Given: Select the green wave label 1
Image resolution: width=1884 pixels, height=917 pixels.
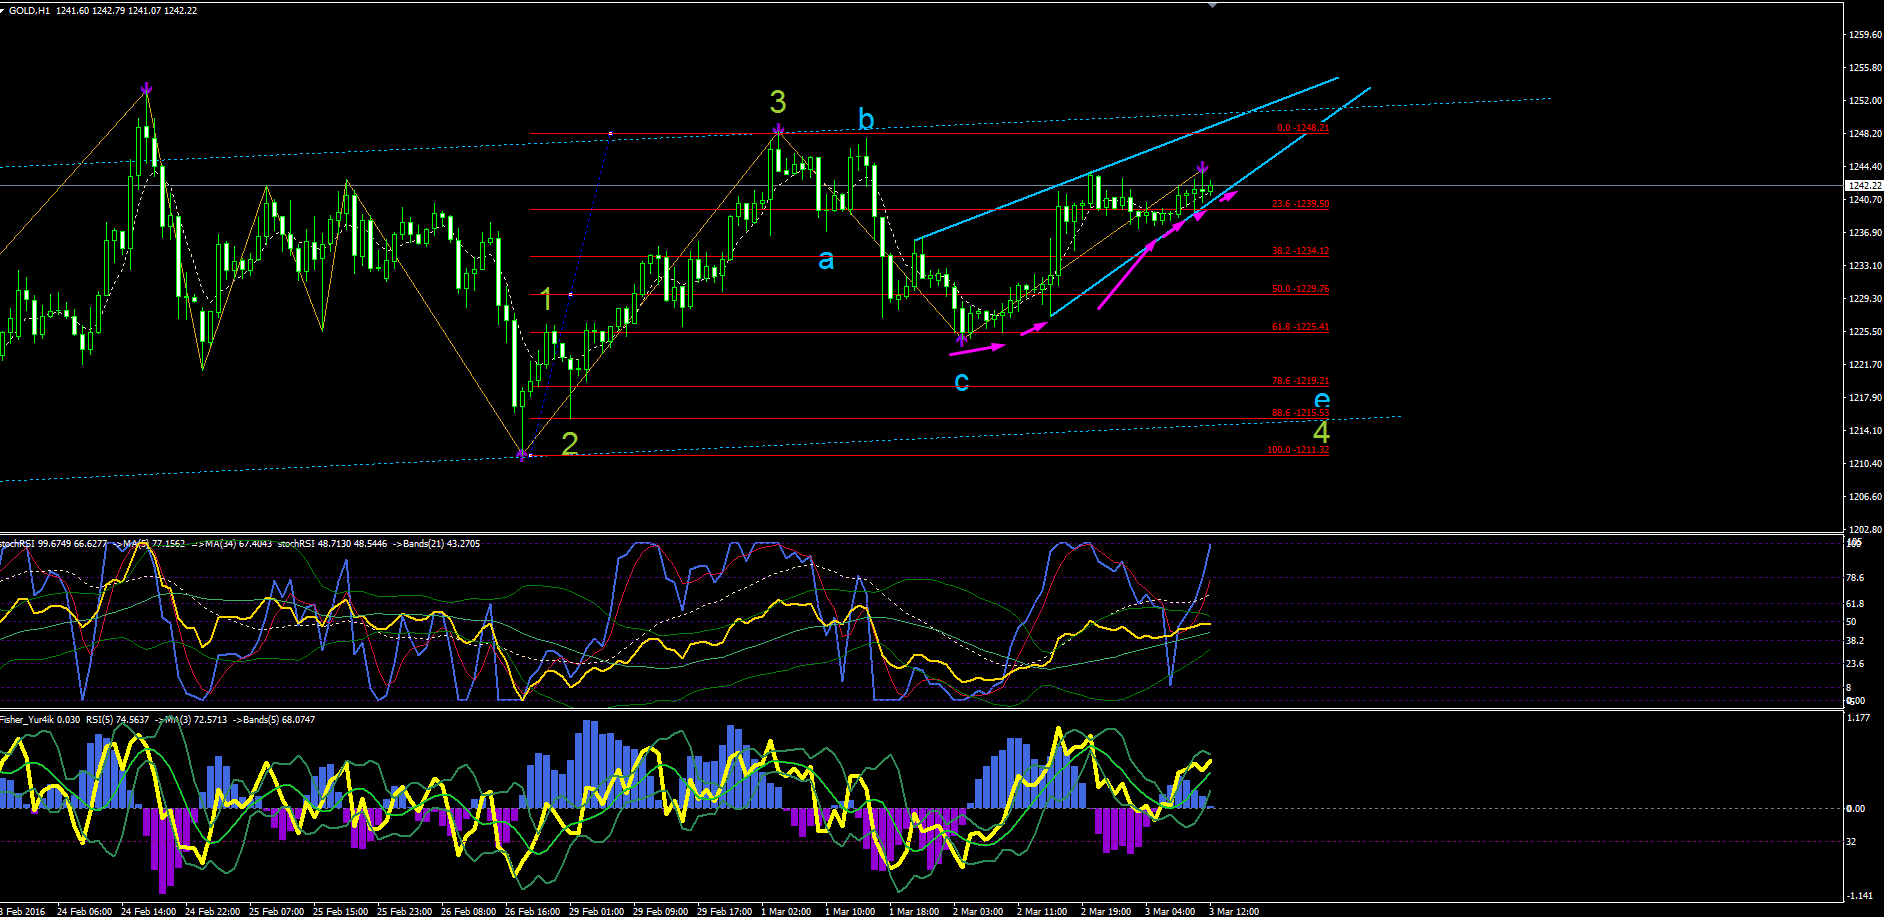Looking at the screenshot, I should tap(546, 298).
